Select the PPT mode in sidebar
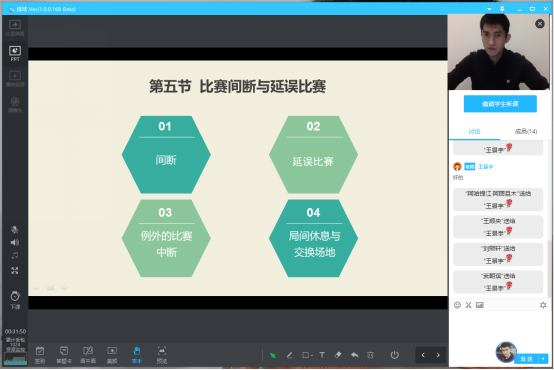Viewport: 554px width, 370px height. pos(15,54)
